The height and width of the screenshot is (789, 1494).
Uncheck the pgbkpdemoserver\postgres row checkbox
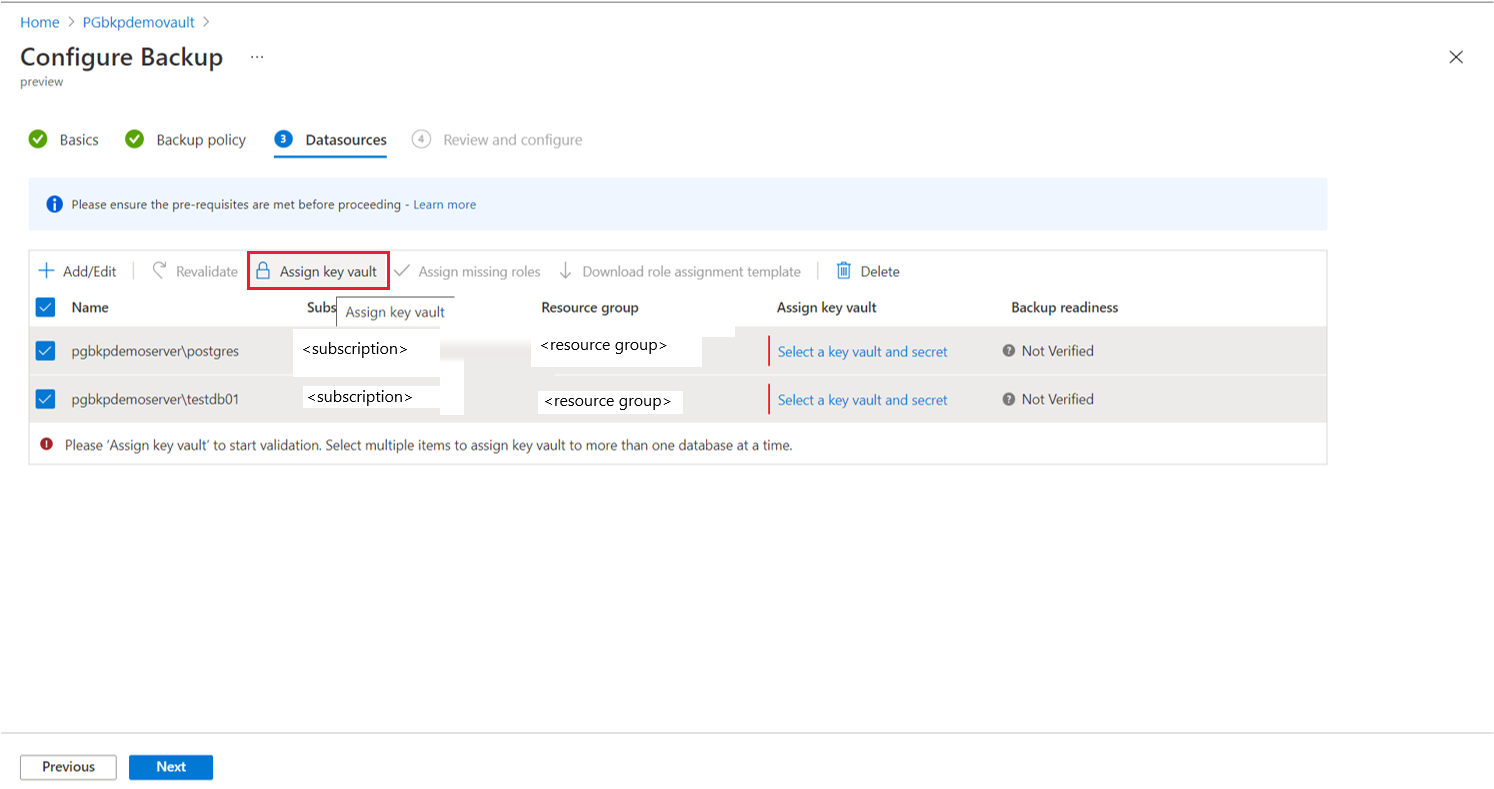click(45, 350)
